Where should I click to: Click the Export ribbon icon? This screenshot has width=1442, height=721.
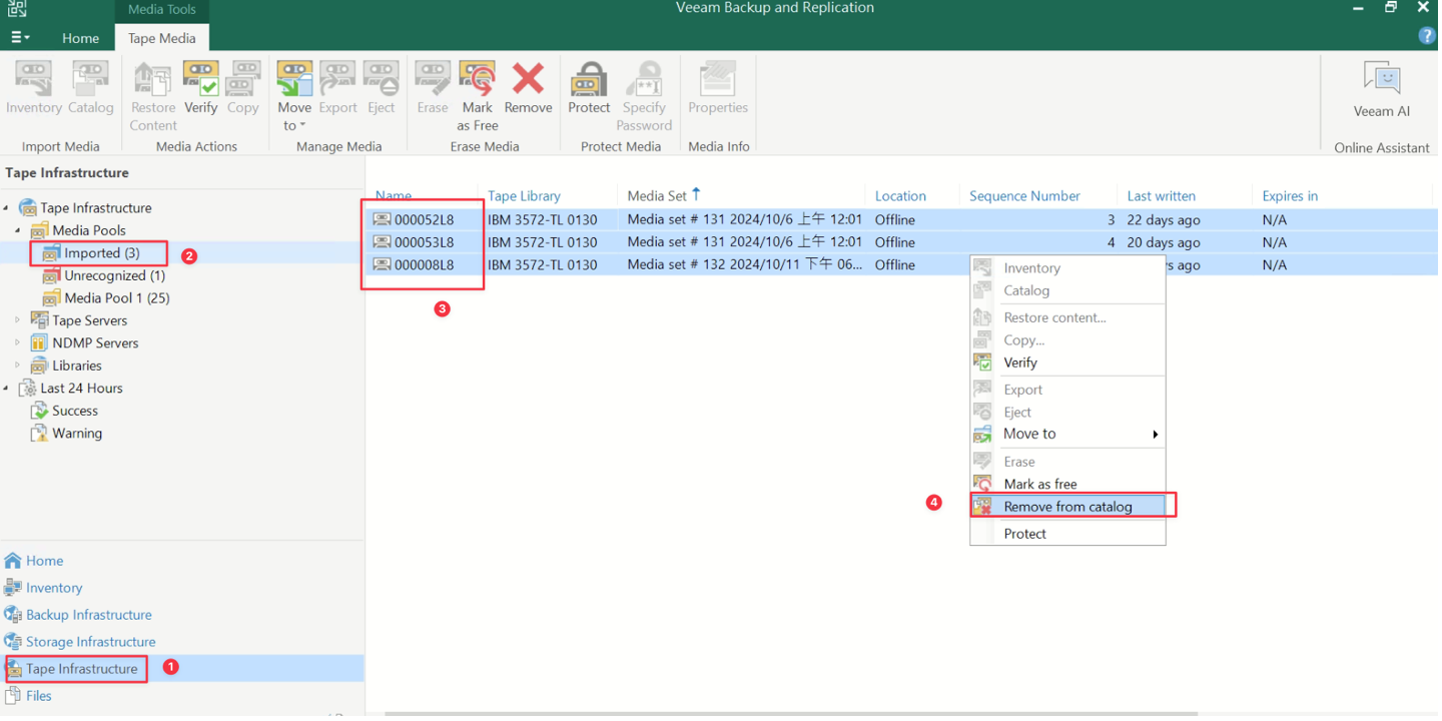(x=338, y=88)
